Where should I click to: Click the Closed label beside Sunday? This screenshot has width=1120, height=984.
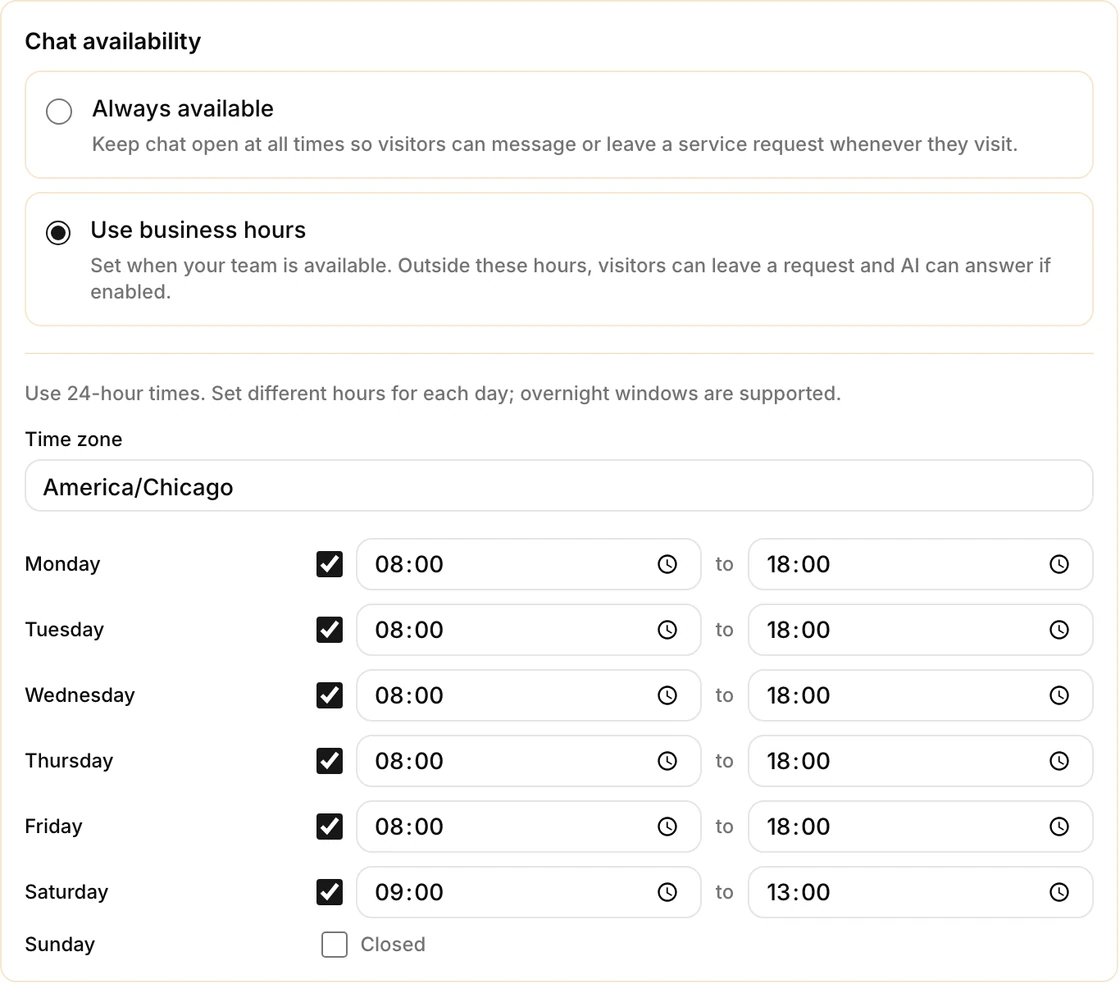(x=393, y=945)
